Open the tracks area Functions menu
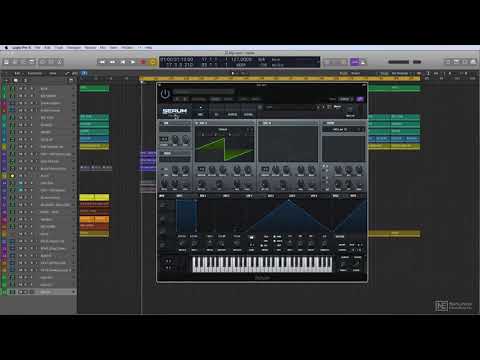The image size is (480, 360). pyautogui.click(x=35, y=73)
